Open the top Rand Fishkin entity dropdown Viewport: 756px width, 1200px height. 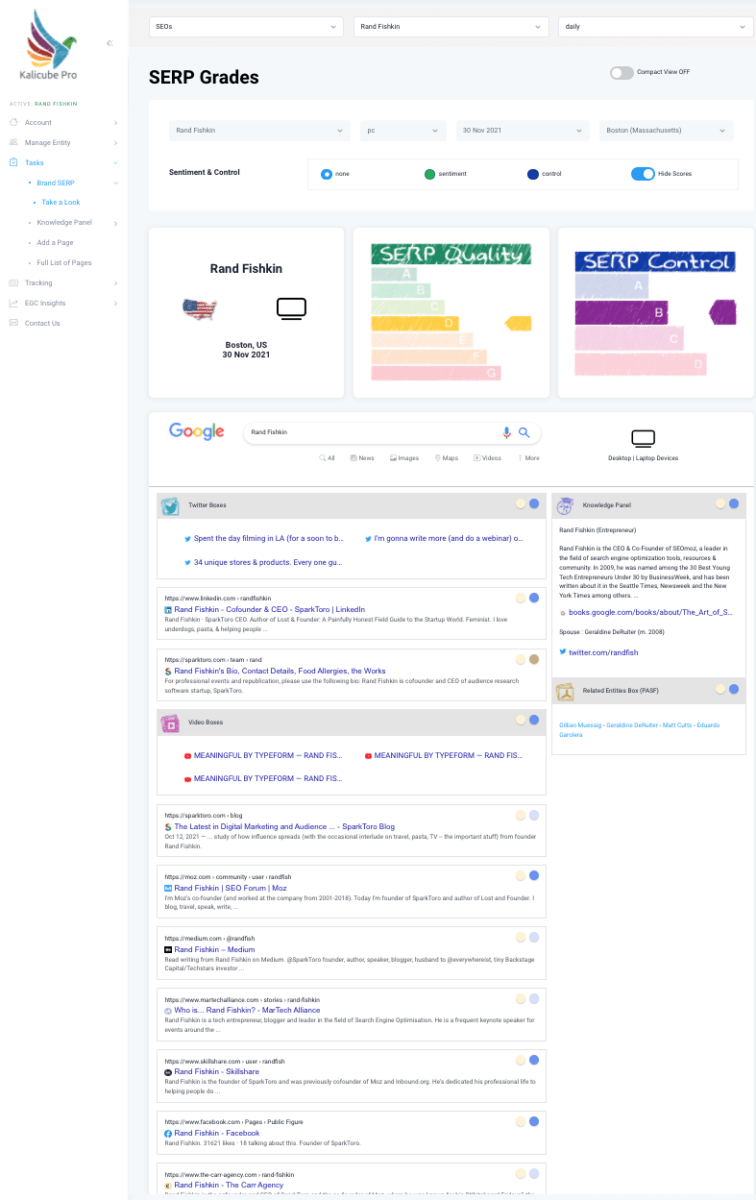pyautogui.click(x=451, y=27)
